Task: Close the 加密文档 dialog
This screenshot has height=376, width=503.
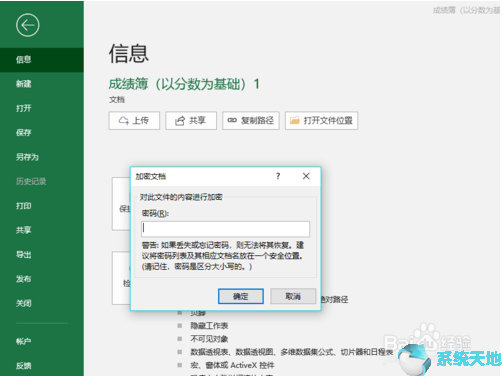Action: pos(306,176)
